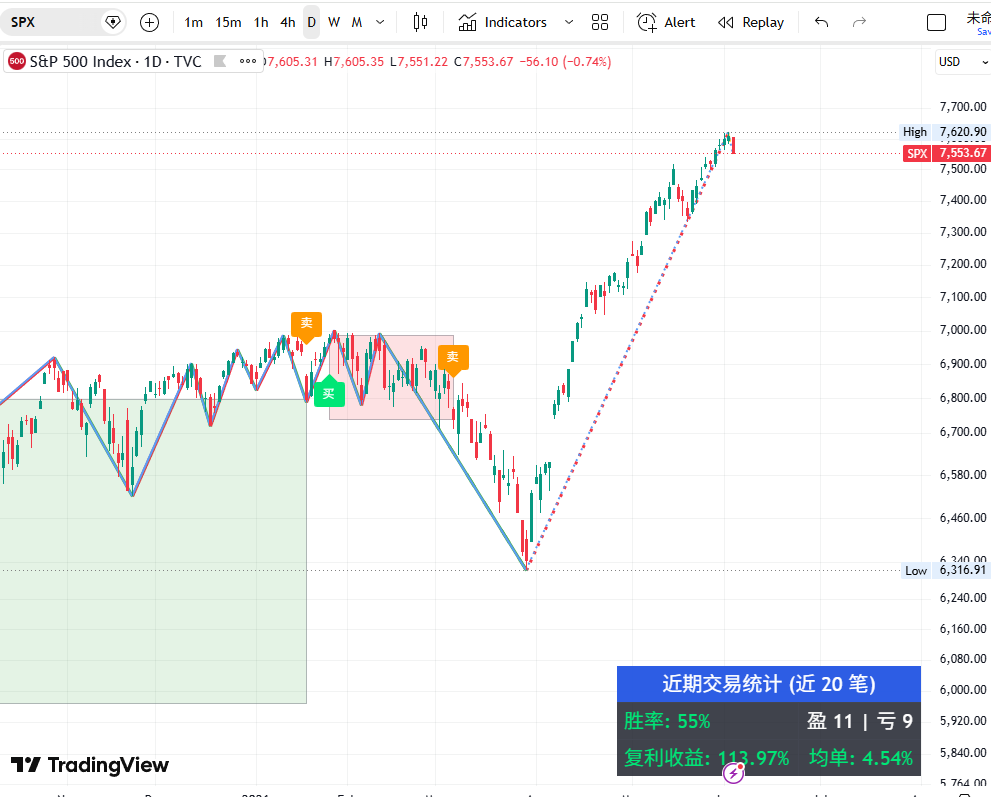The height and width of the screenshot is (797, 991).
Task: Click the High 7,620.90 price label
Action: coord(944,131)
